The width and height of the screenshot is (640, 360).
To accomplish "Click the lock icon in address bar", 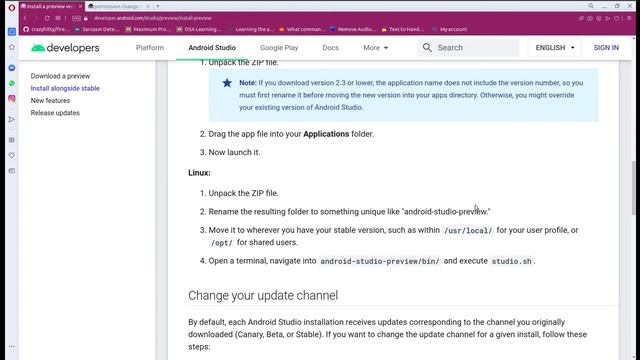I will 86,18.
